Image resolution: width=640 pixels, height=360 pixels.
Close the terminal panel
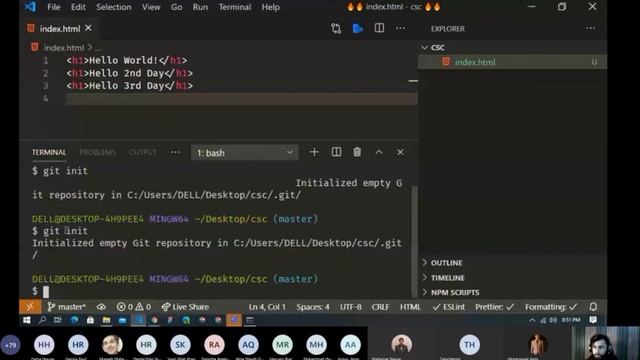(x=400, y=152)
